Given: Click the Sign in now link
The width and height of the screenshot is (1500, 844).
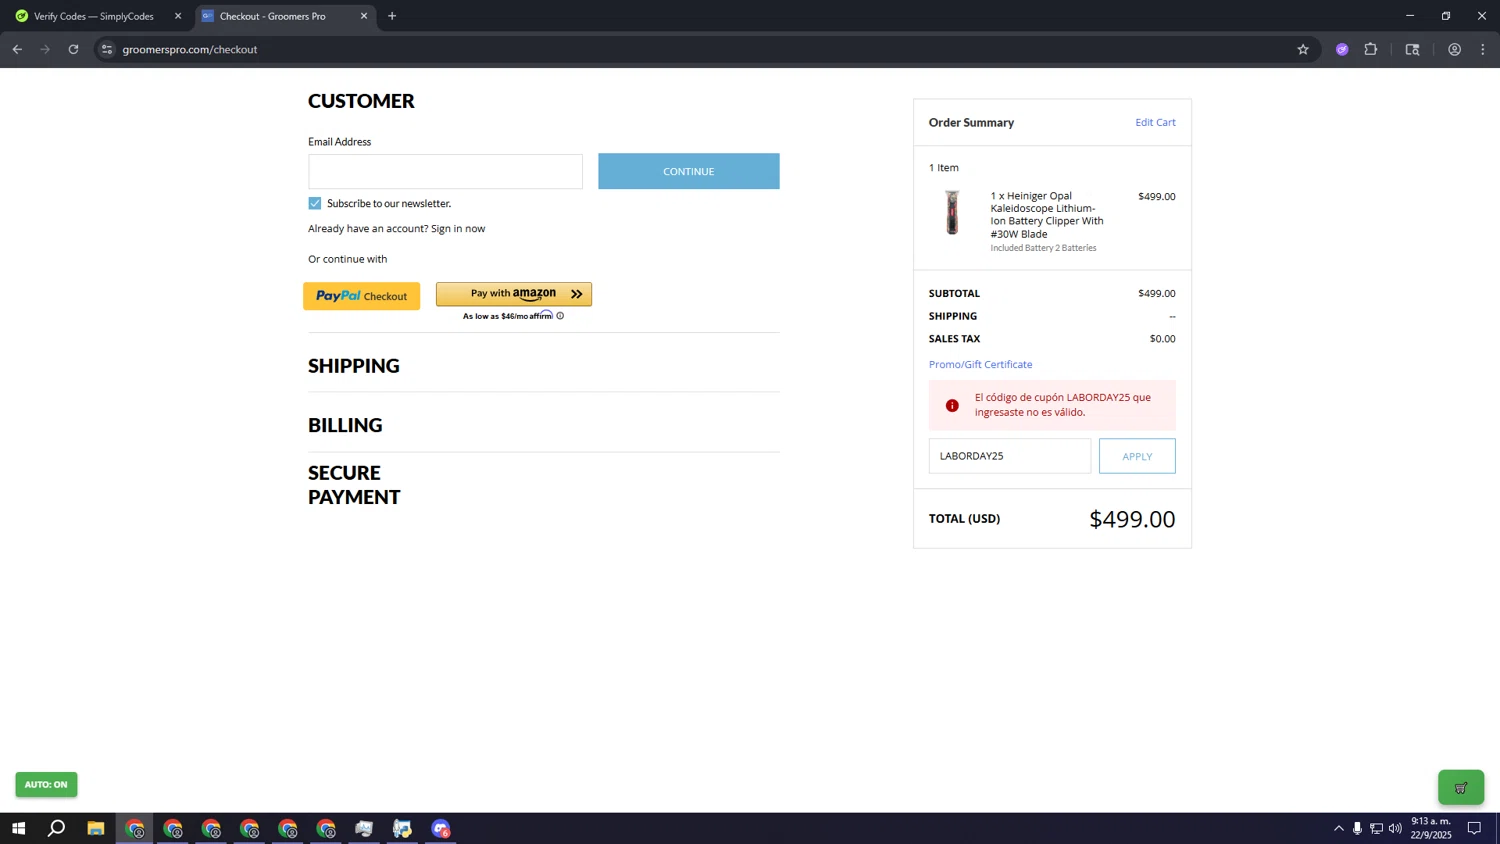Looking at the screenshot, I should pyautogui.click(x=458, y=228).
